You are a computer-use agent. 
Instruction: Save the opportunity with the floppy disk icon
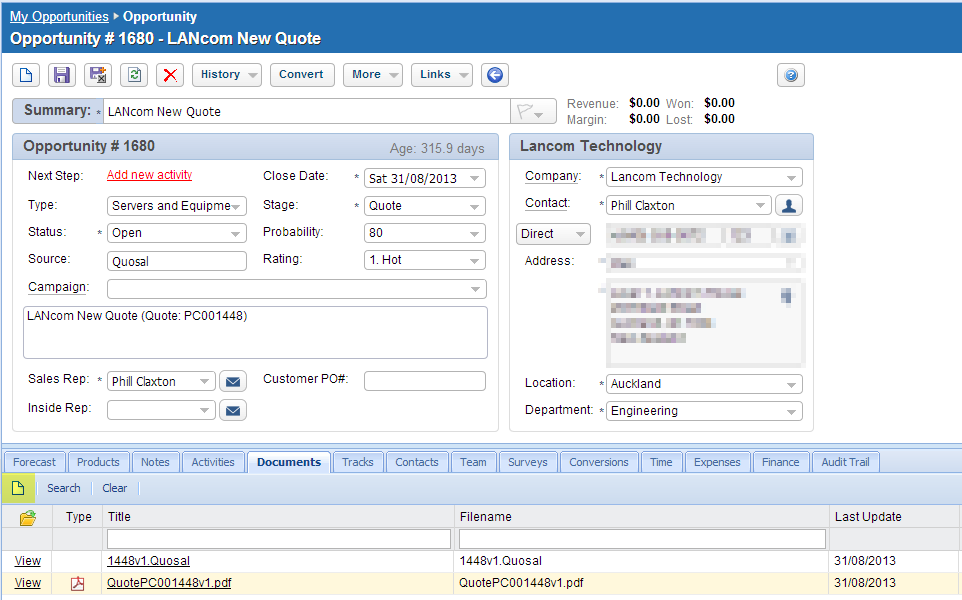coord(62,75)
